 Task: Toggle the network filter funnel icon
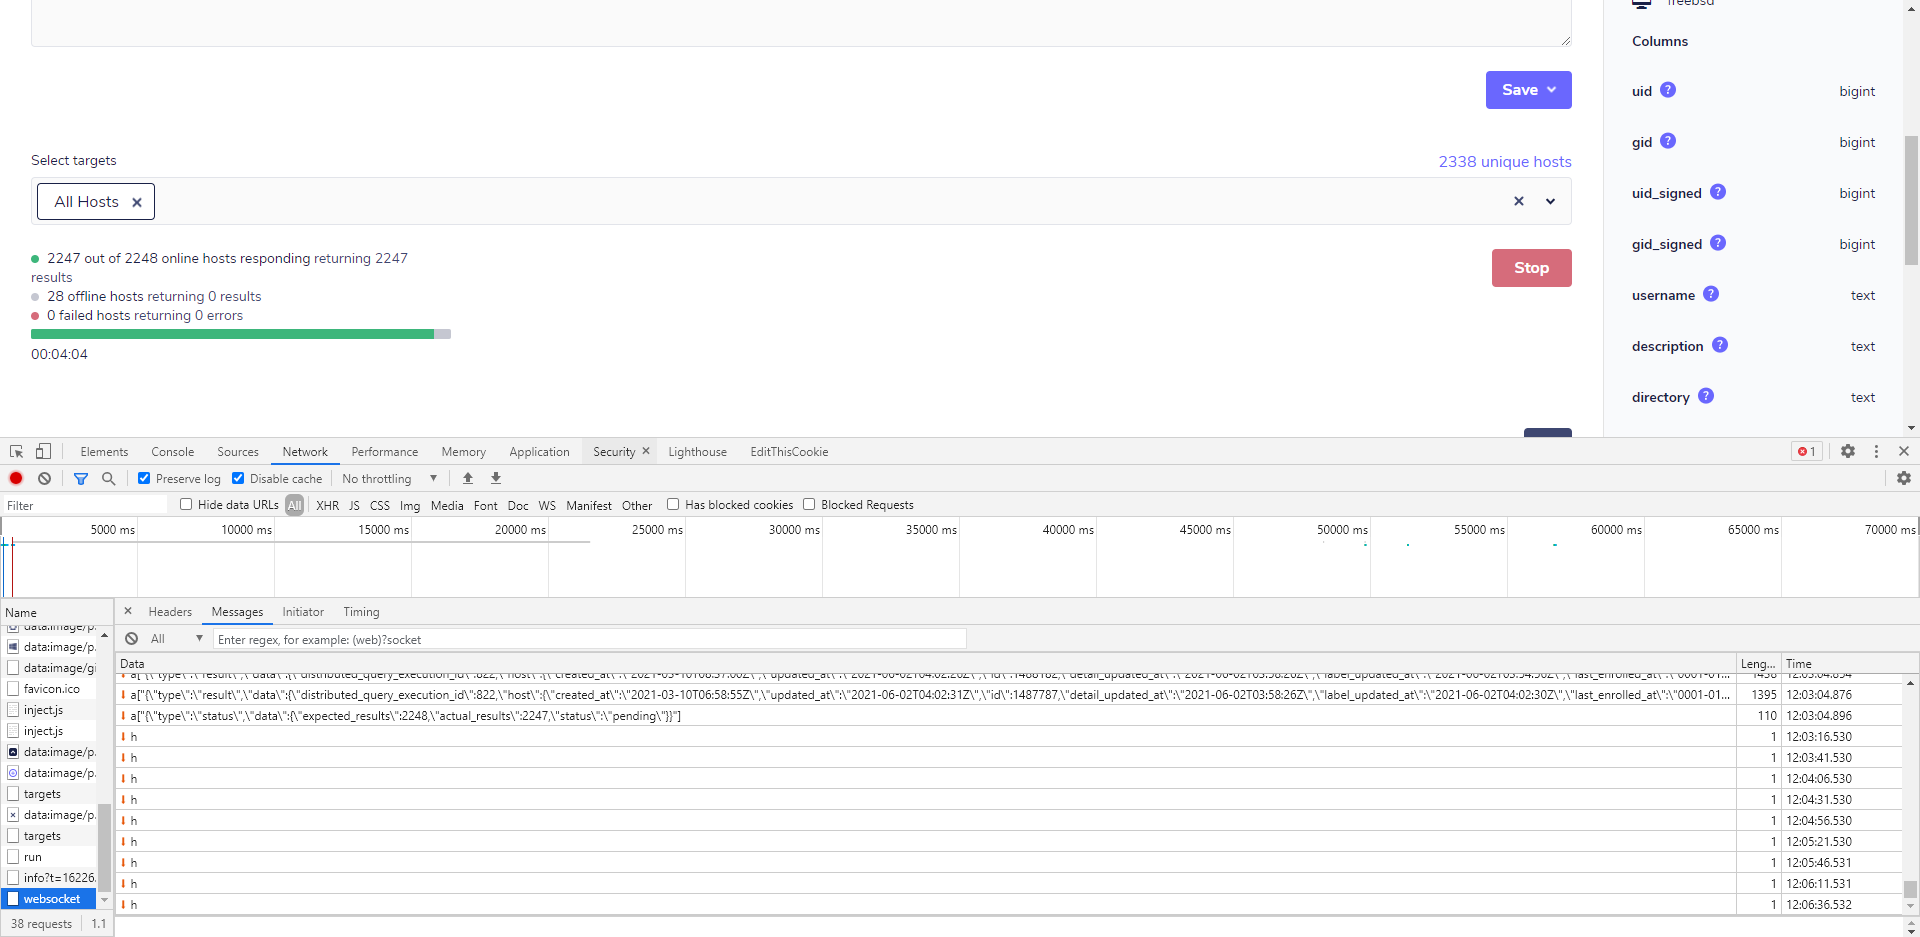pyautogui.click(x=81, y=479)
